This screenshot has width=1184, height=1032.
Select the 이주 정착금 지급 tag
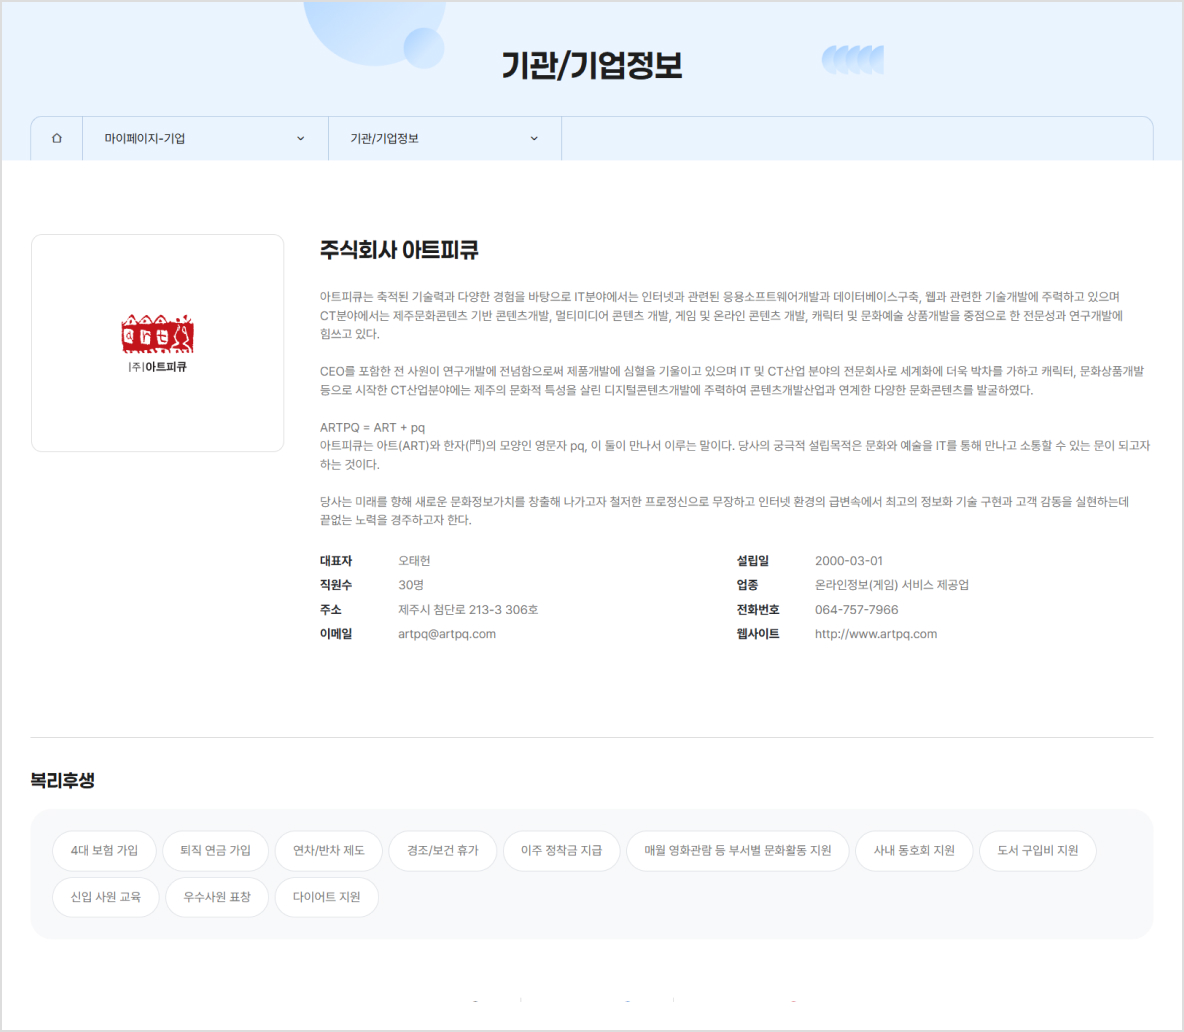click(561, 851)
